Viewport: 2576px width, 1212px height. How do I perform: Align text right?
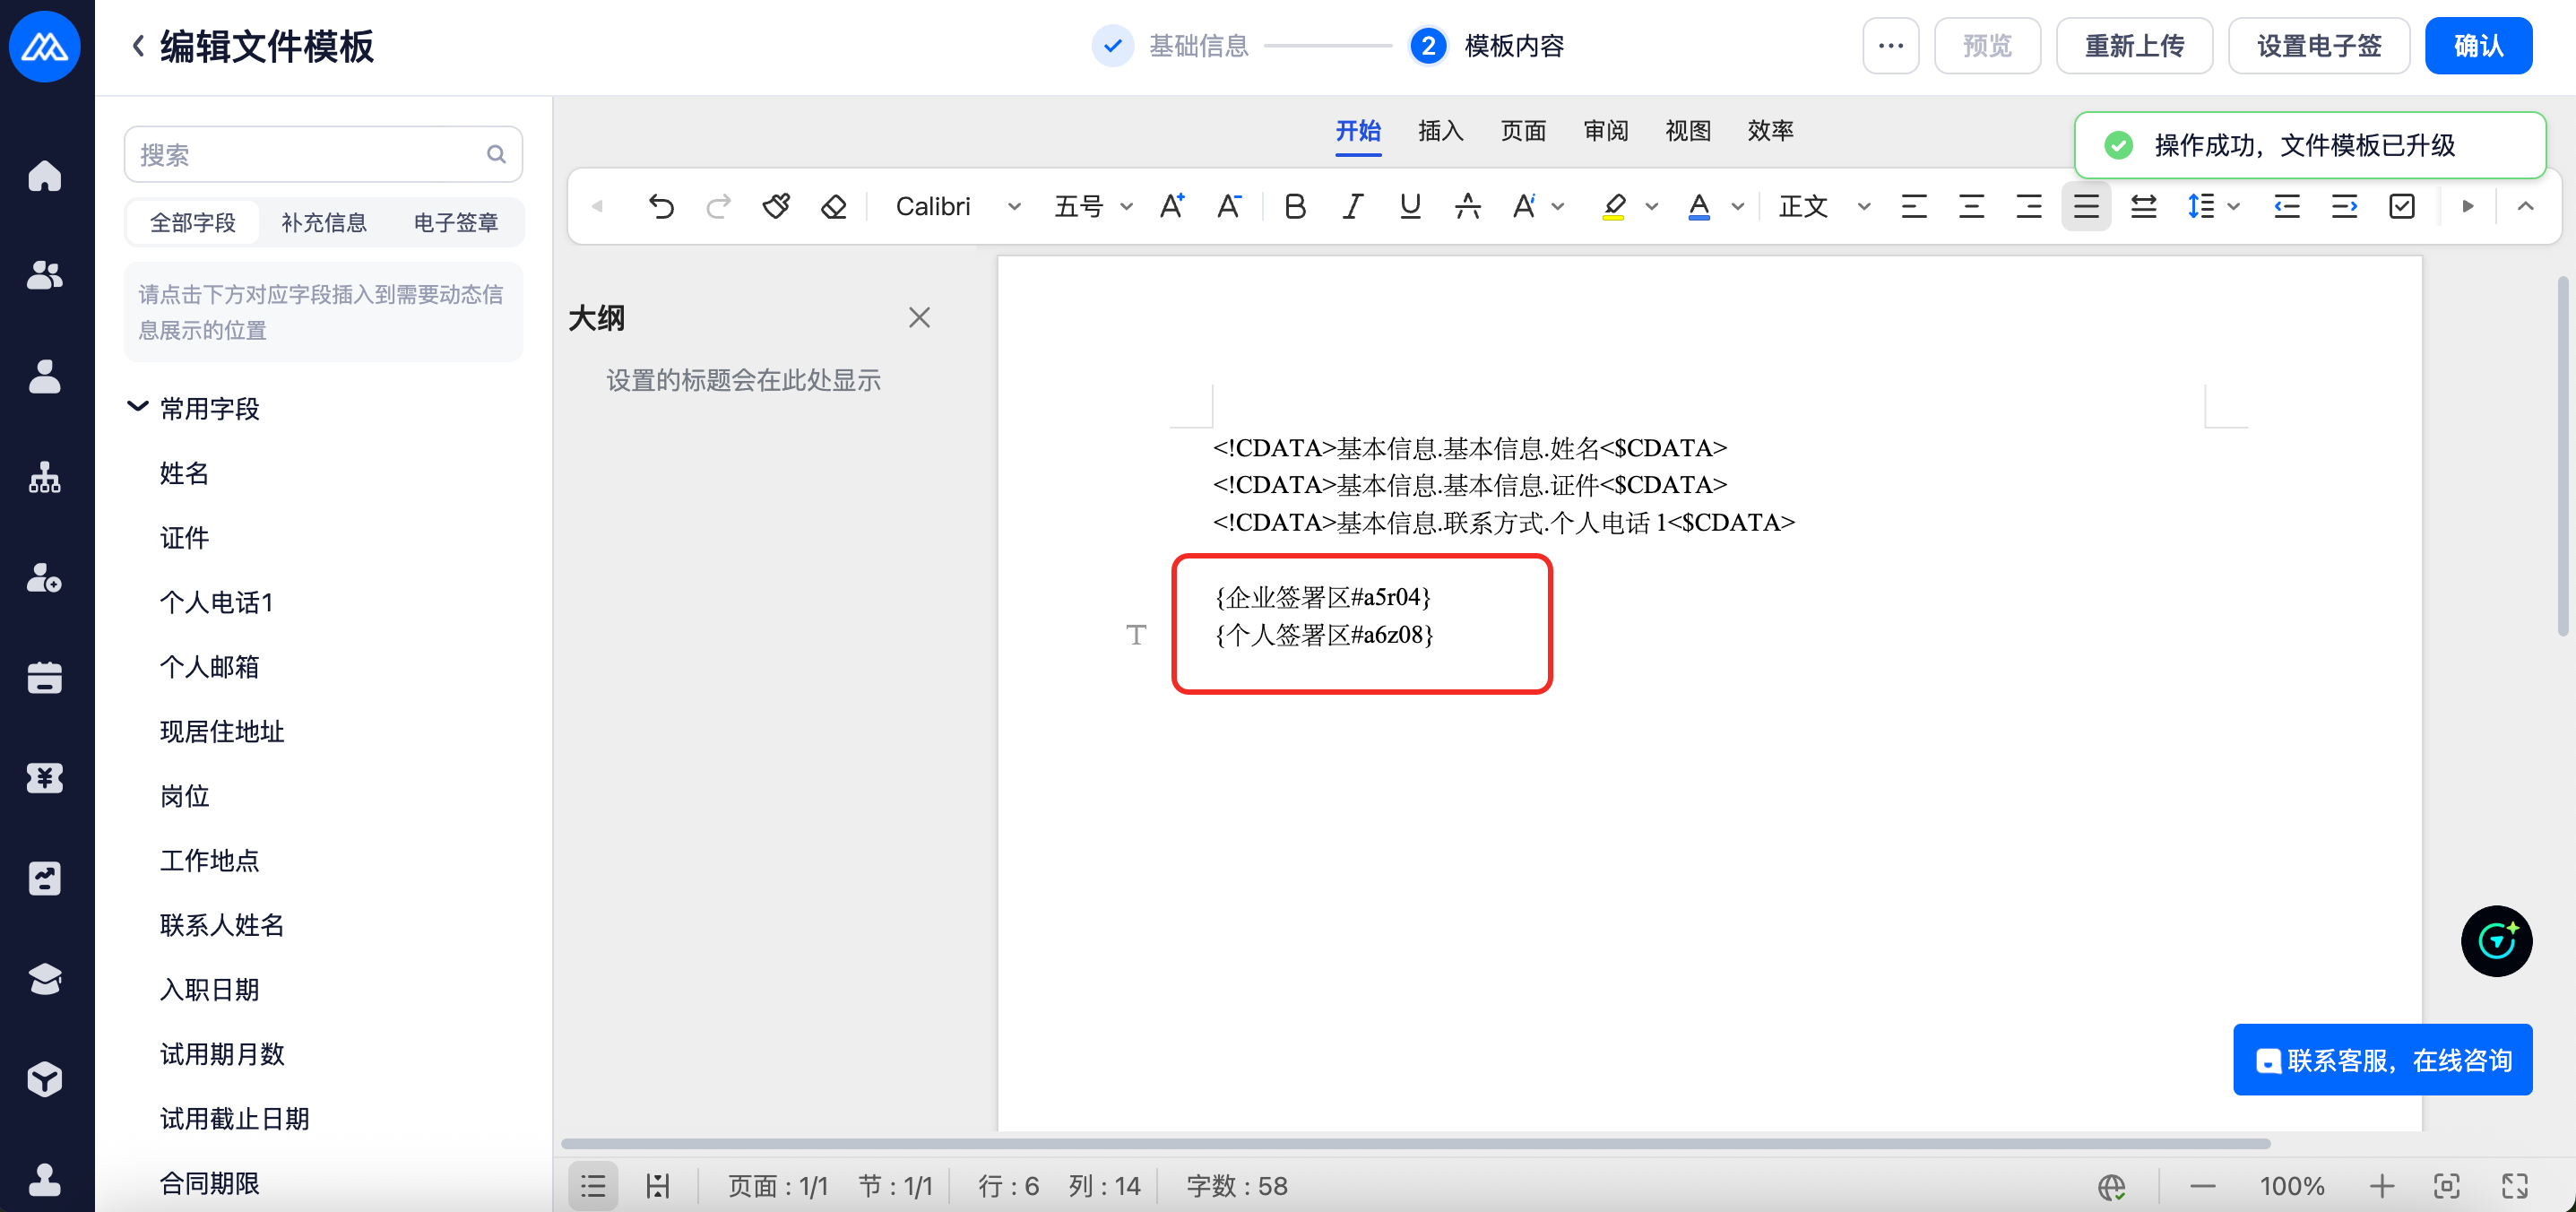(x=2029, y=207)
